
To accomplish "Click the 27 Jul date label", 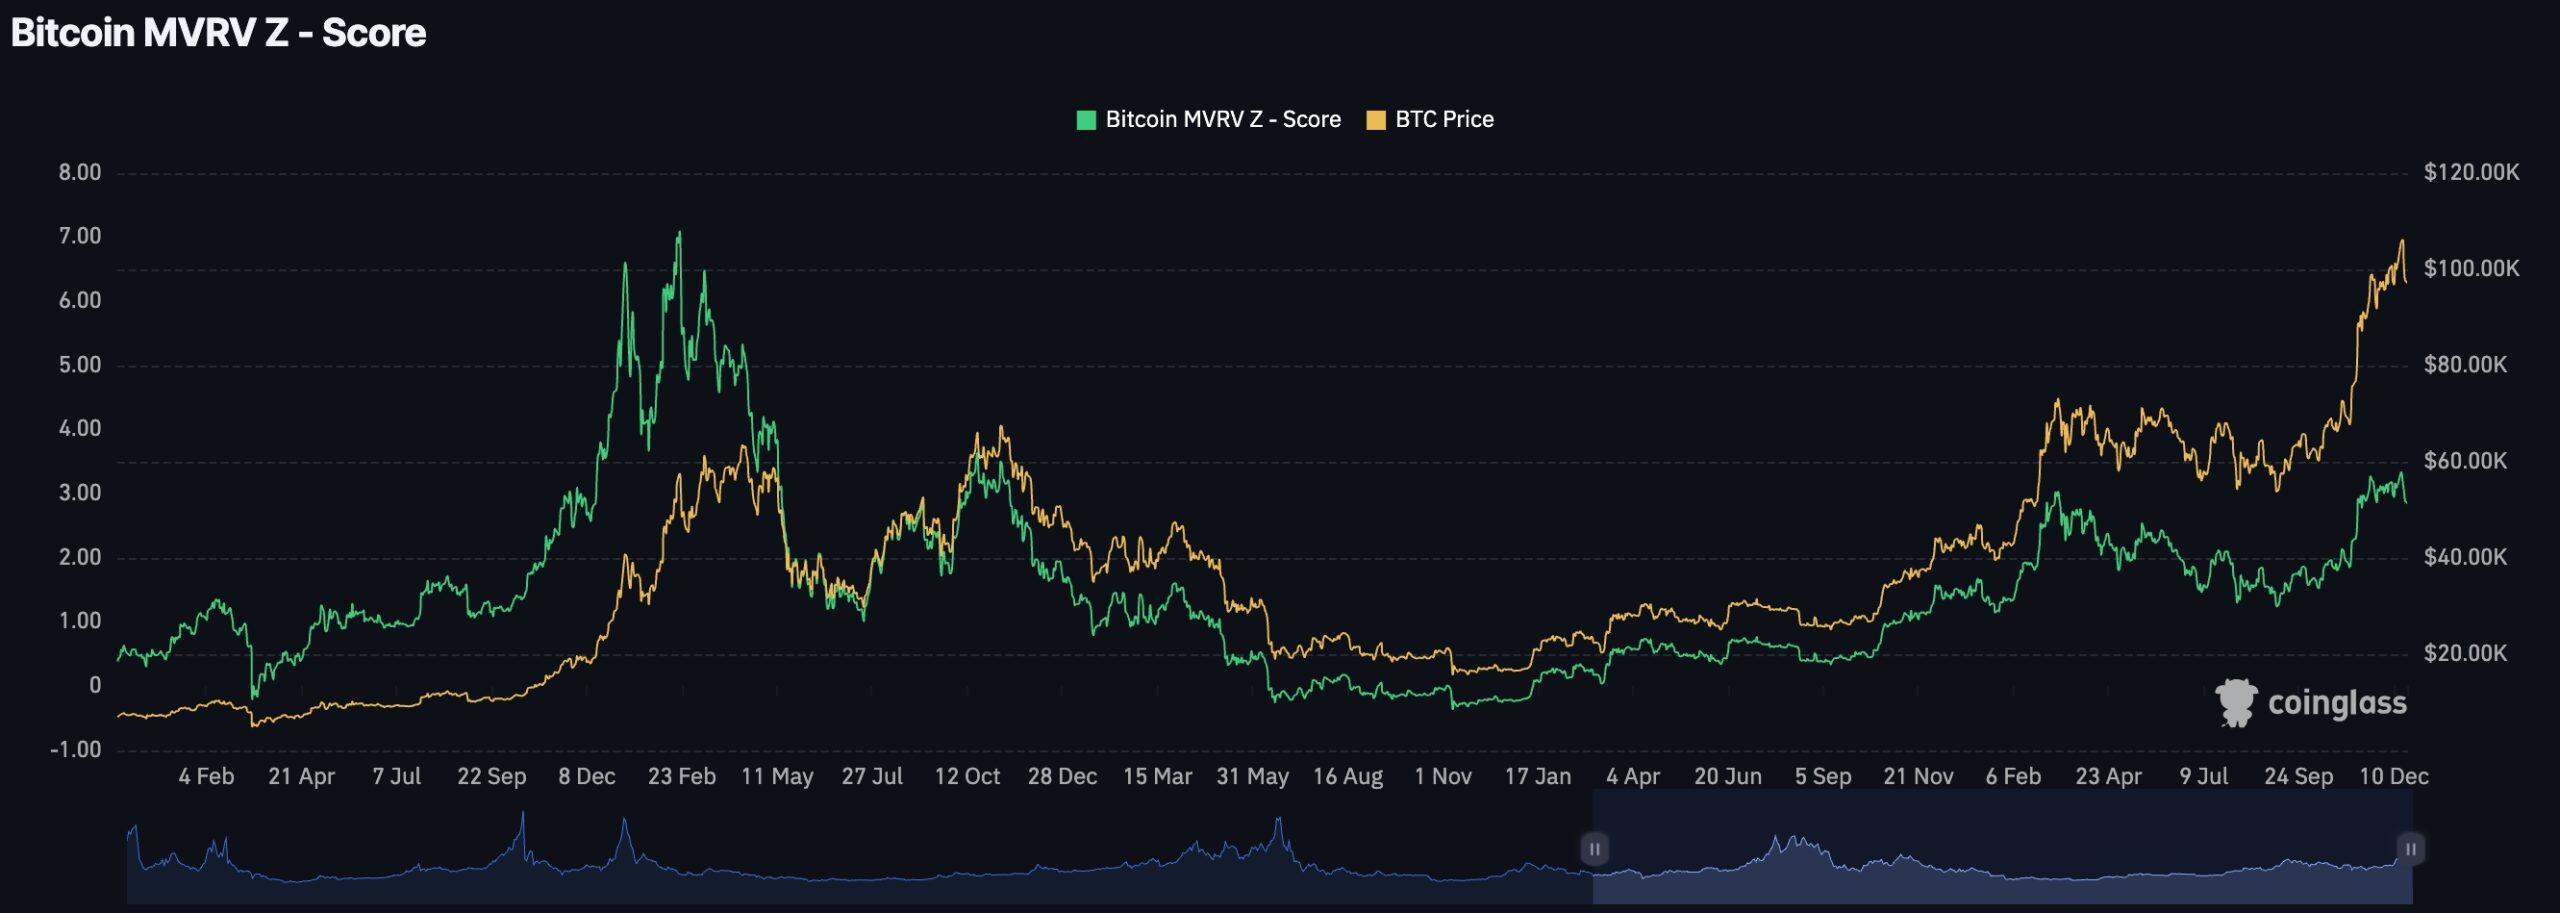I will [872, 777].
